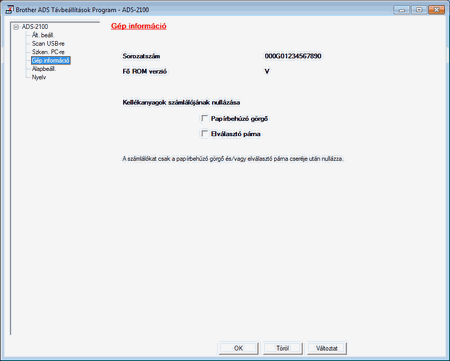Screen dimensions: 450x361
Task: Open the Ált. beáll. settings page
Action: [43, 35]
